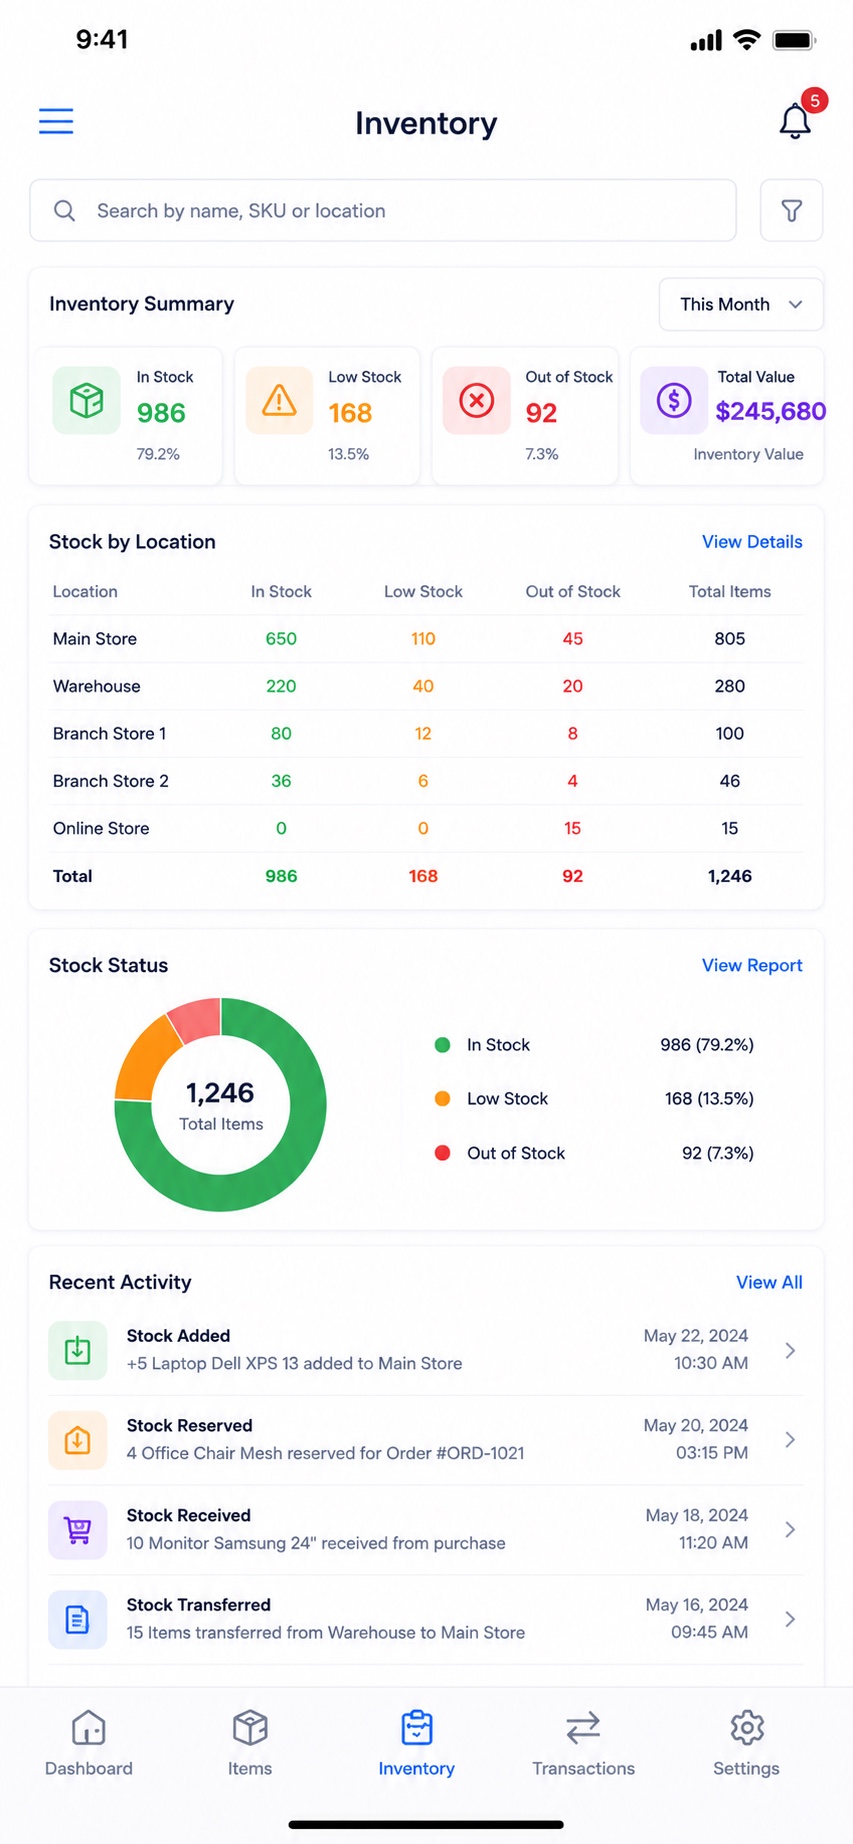This screenshot has height=1844, width=853.
Task: Click Main Store total items 805
Action: tap(730, 639)
